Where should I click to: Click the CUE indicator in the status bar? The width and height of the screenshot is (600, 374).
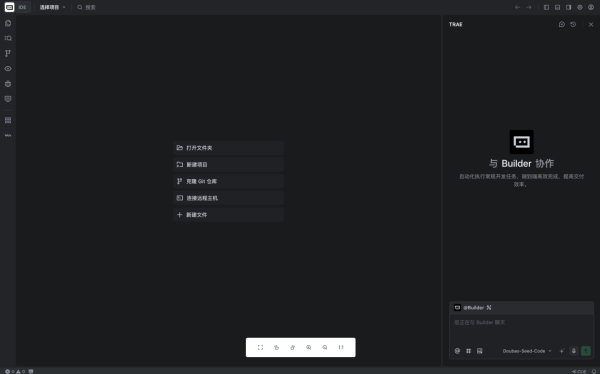tap(579, 371)
